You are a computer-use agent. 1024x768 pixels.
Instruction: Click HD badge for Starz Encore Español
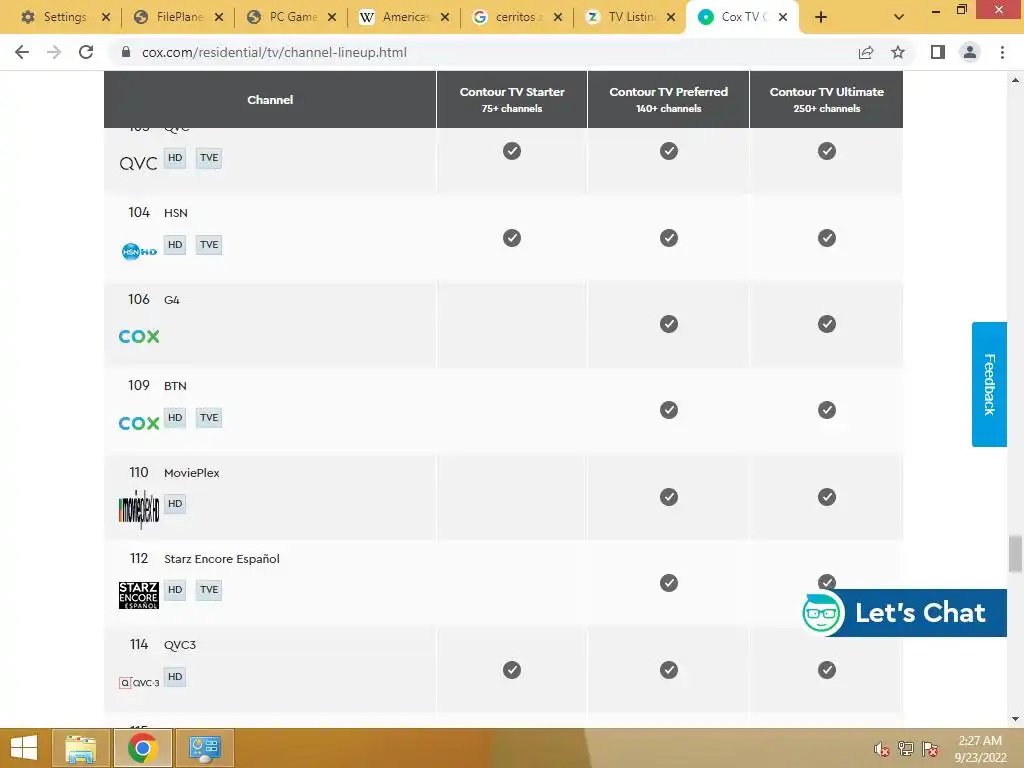(x=175, y=590)
